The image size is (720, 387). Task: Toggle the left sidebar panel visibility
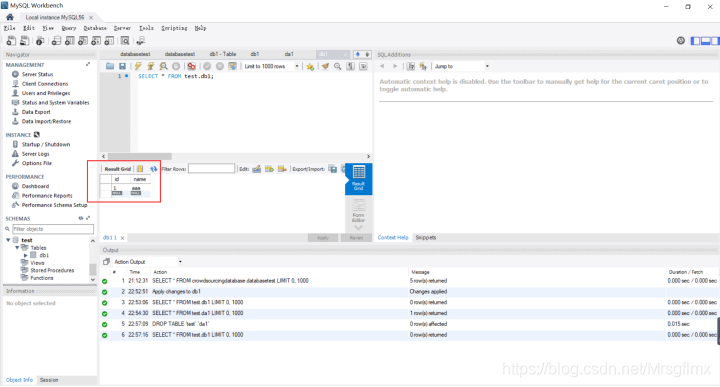696,41
